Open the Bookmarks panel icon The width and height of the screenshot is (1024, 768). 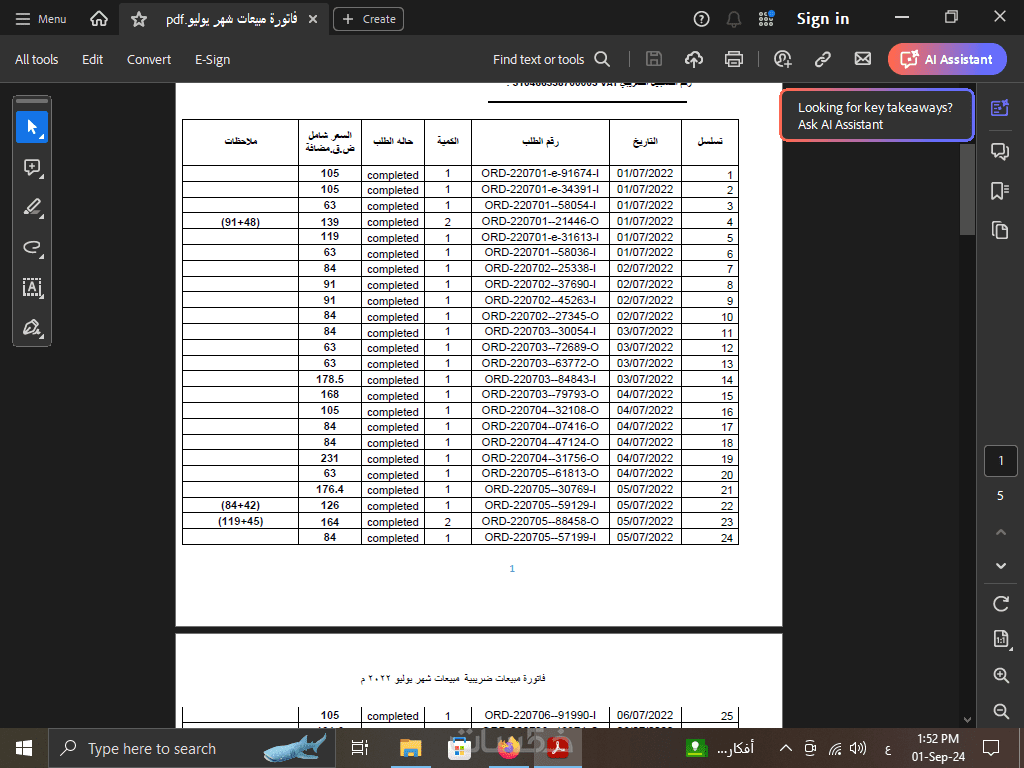[1000, 191]
